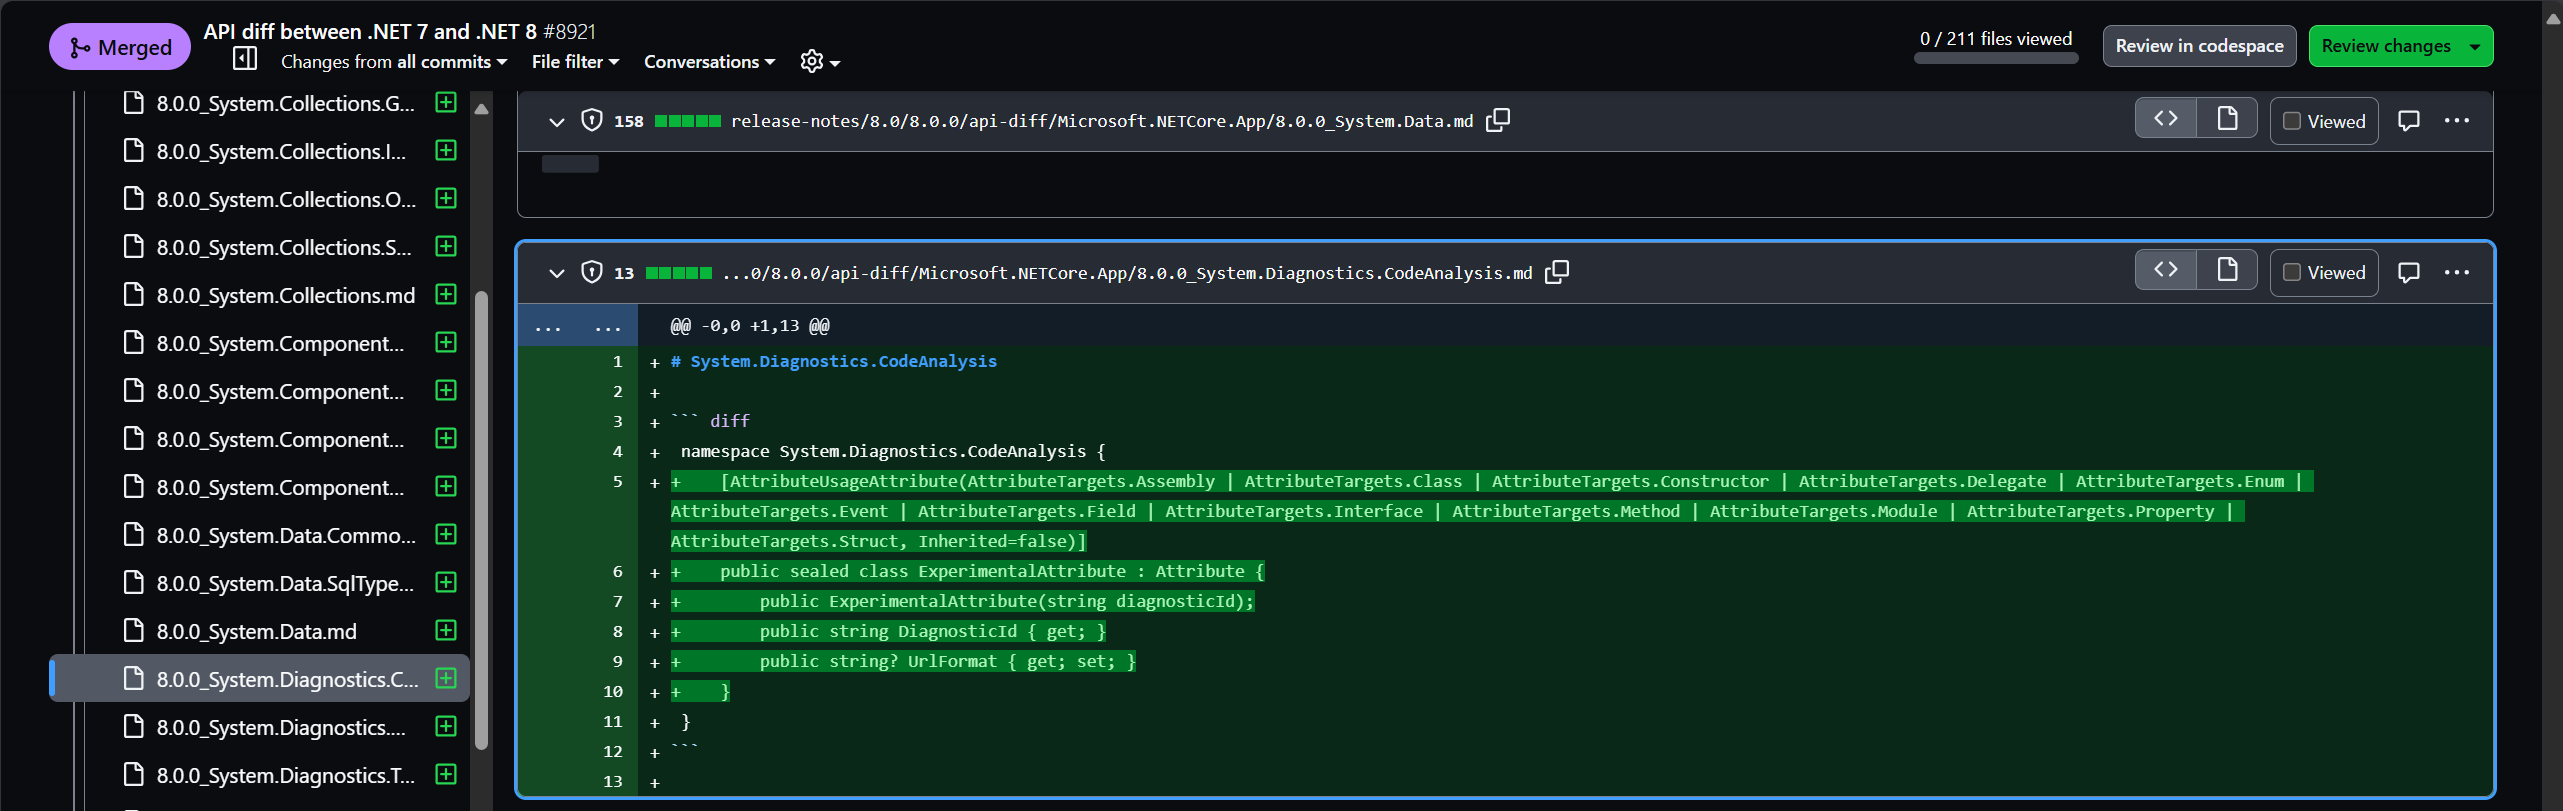This screenshot has width=2563, height=811.
Task: Click the '# System.Diagnostics.CodeAnalysis' heading line
Action: (x=834, y=362)
